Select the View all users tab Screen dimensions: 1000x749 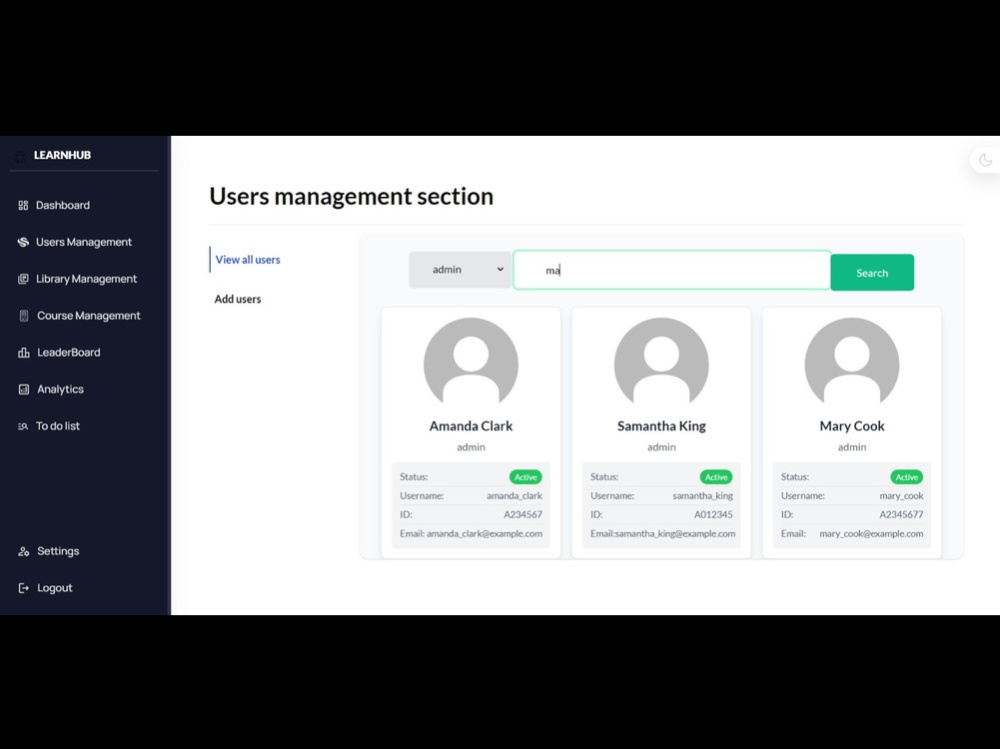247,260
